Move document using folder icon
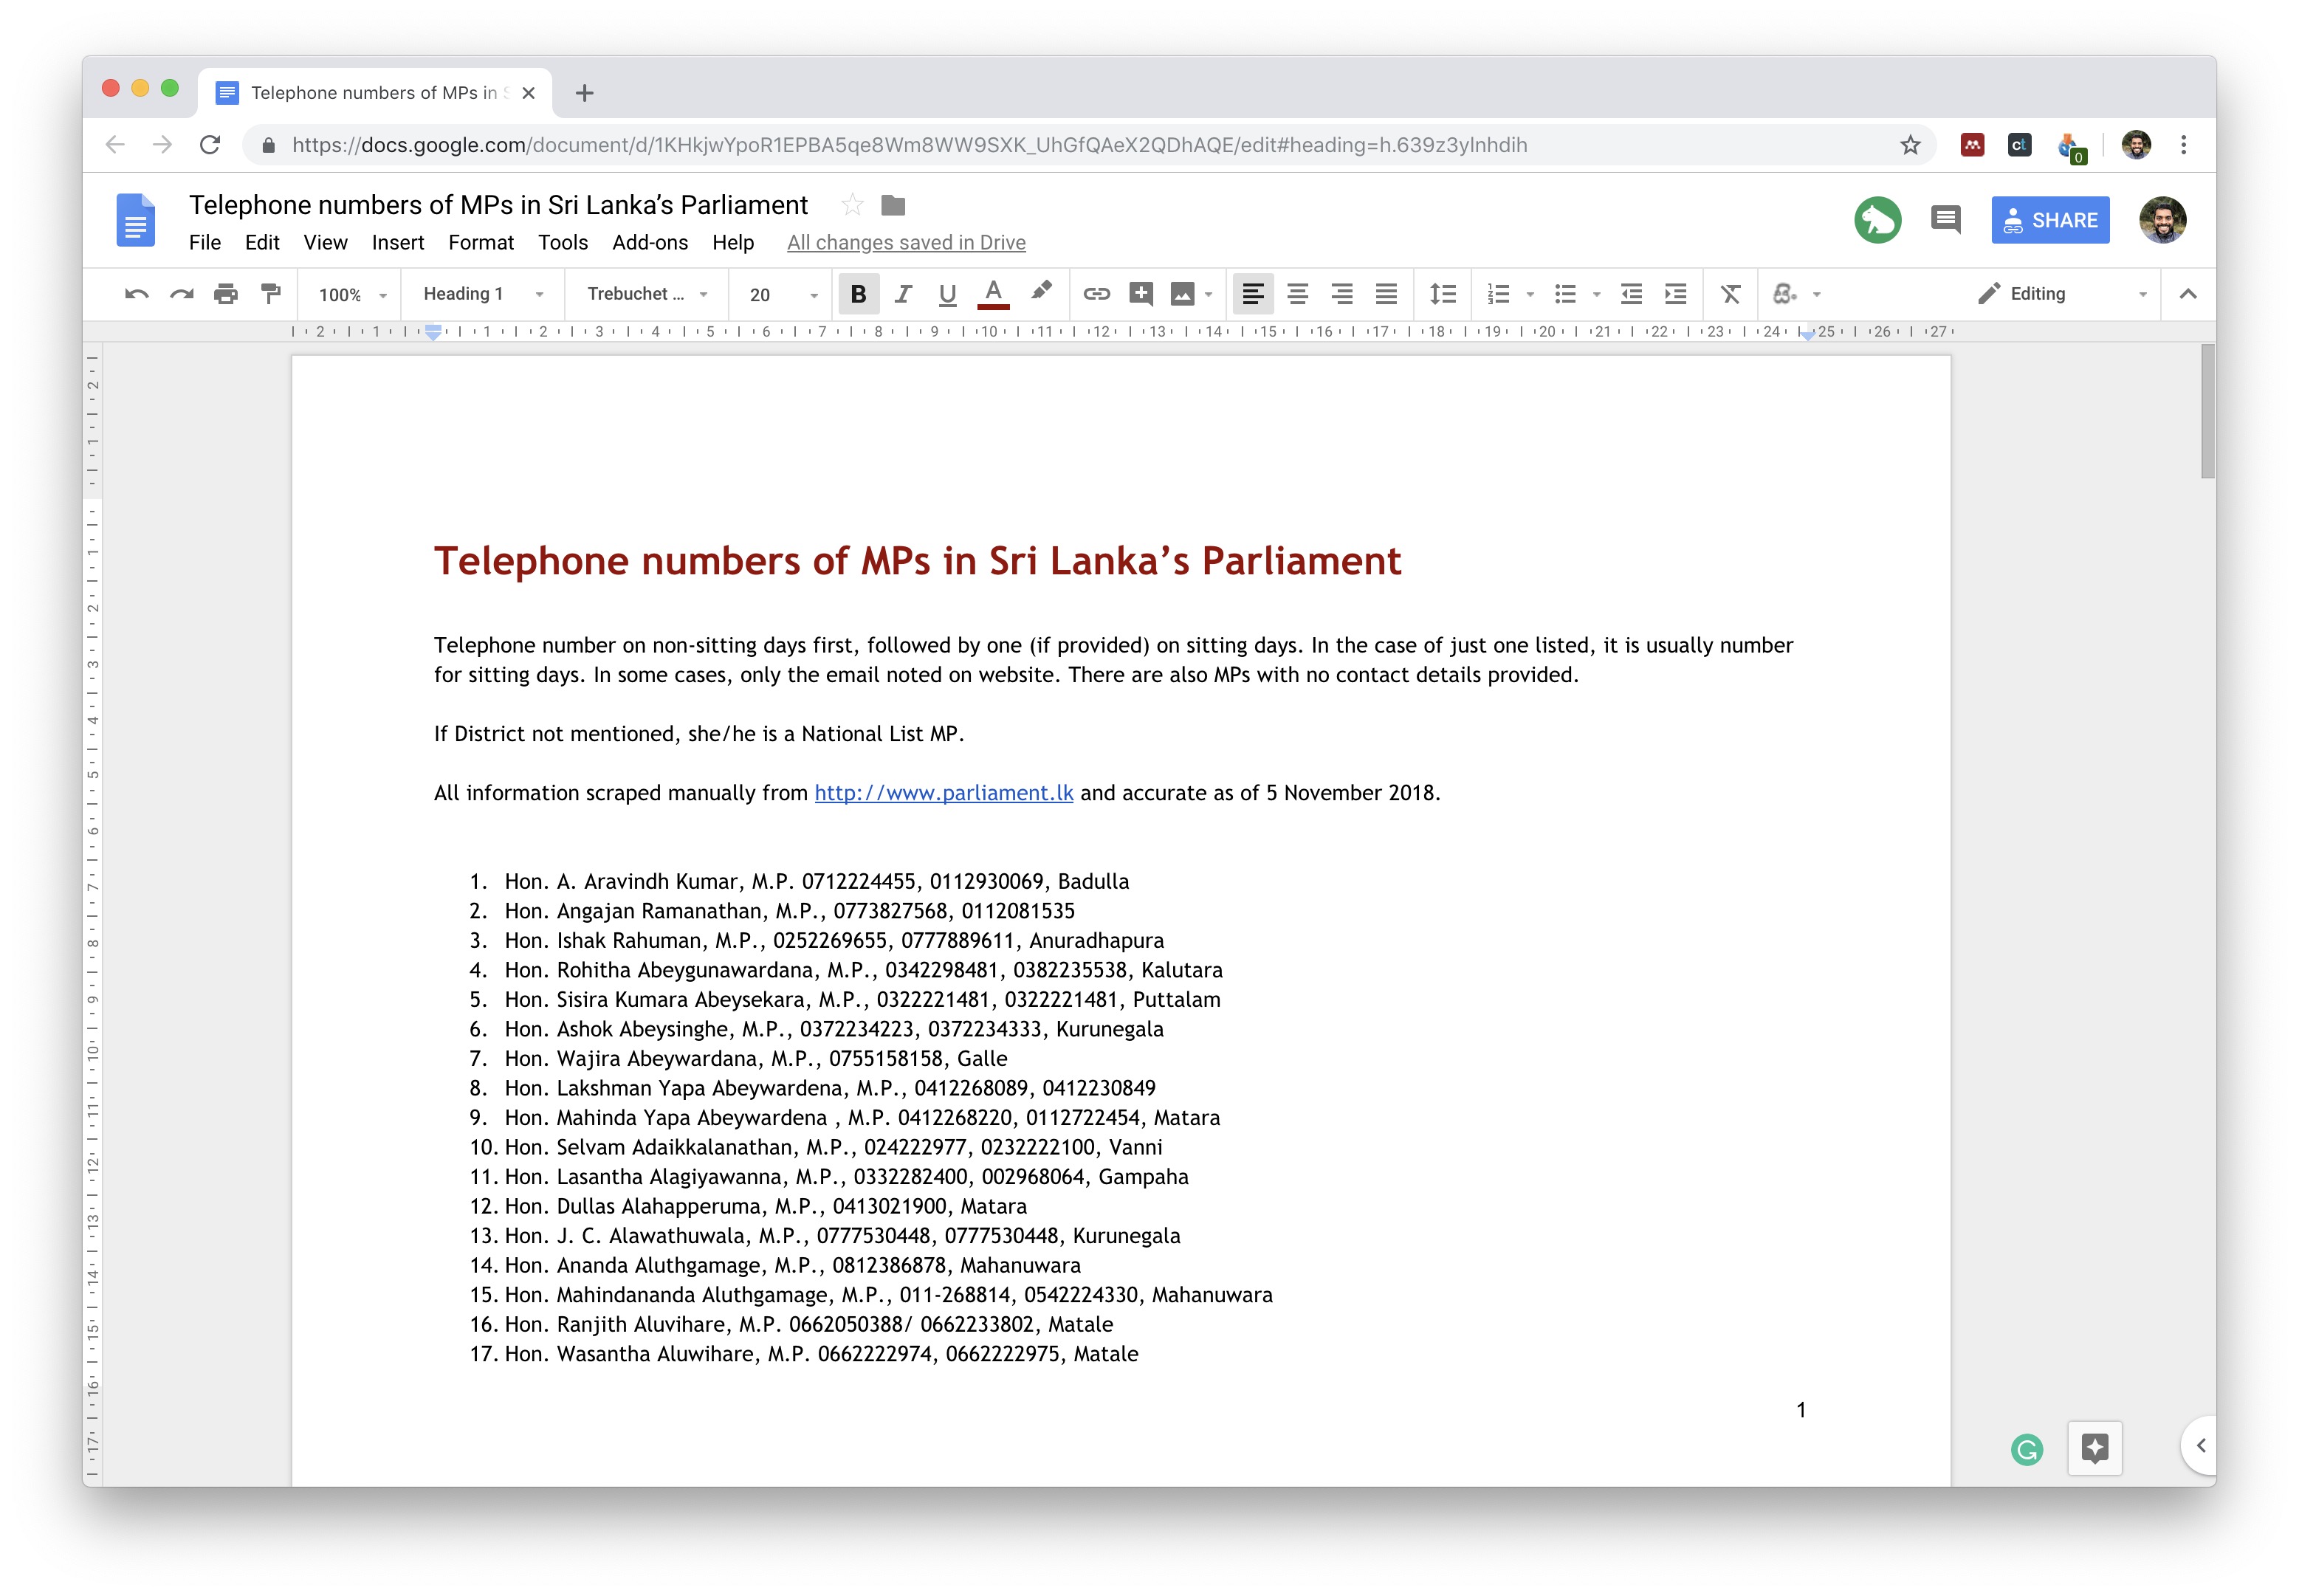 tap(893, 206)
